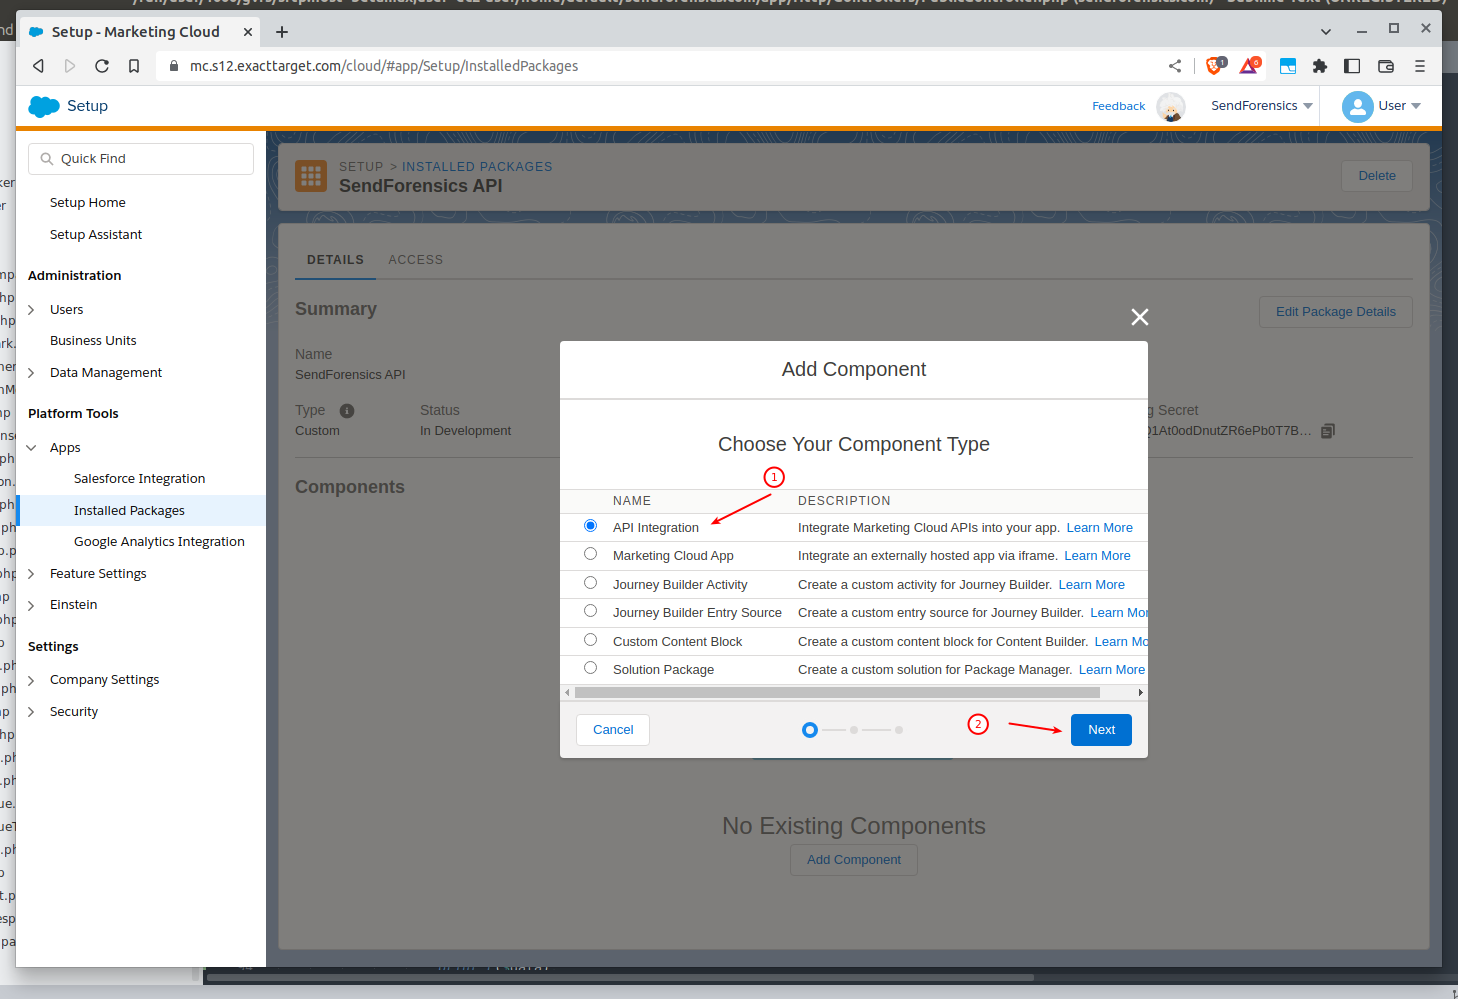Switch to the Access tab
This screenshot has height=999, width=1458.
[x=416, y=260]
